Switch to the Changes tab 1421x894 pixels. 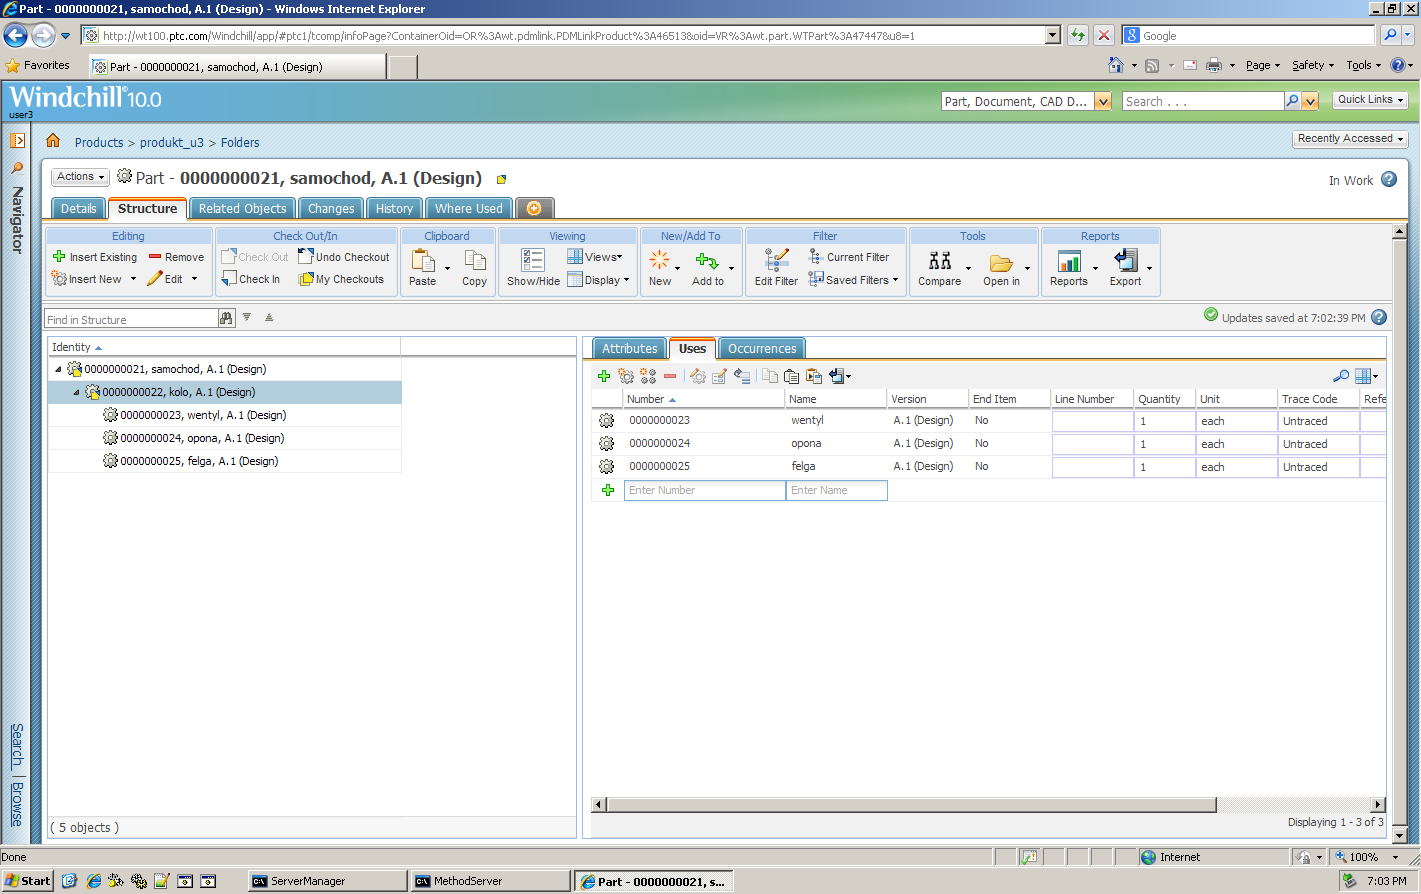[331, 208]
